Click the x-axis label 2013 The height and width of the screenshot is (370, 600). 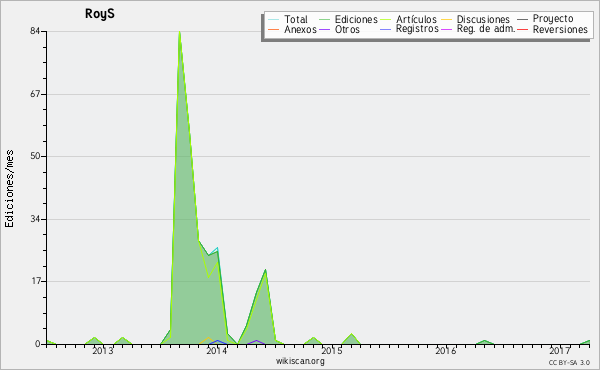[x=103, y=350]
